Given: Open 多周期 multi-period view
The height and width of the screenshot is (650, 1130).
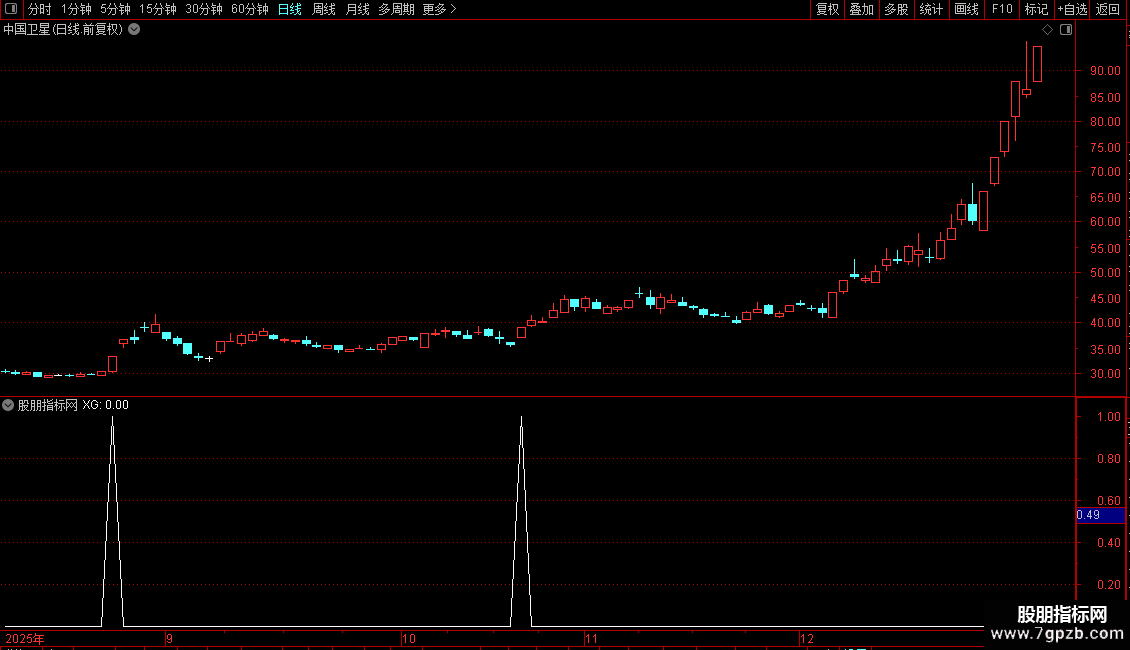Looking at the screenshot, I should 396,9.
